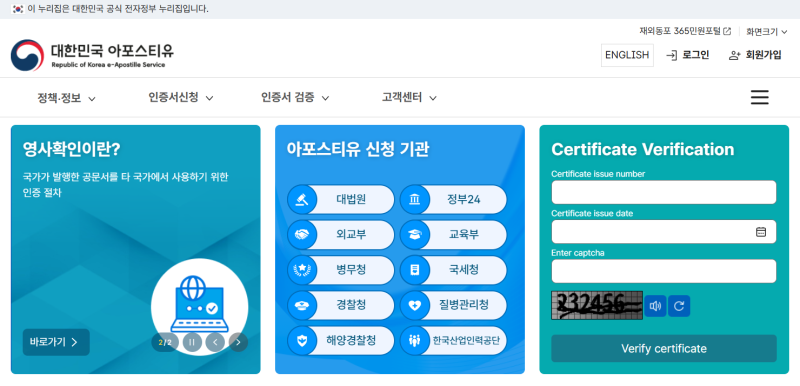Click the login arrow icon beside 로그인

pyautogui.click(x=672, y=55)
